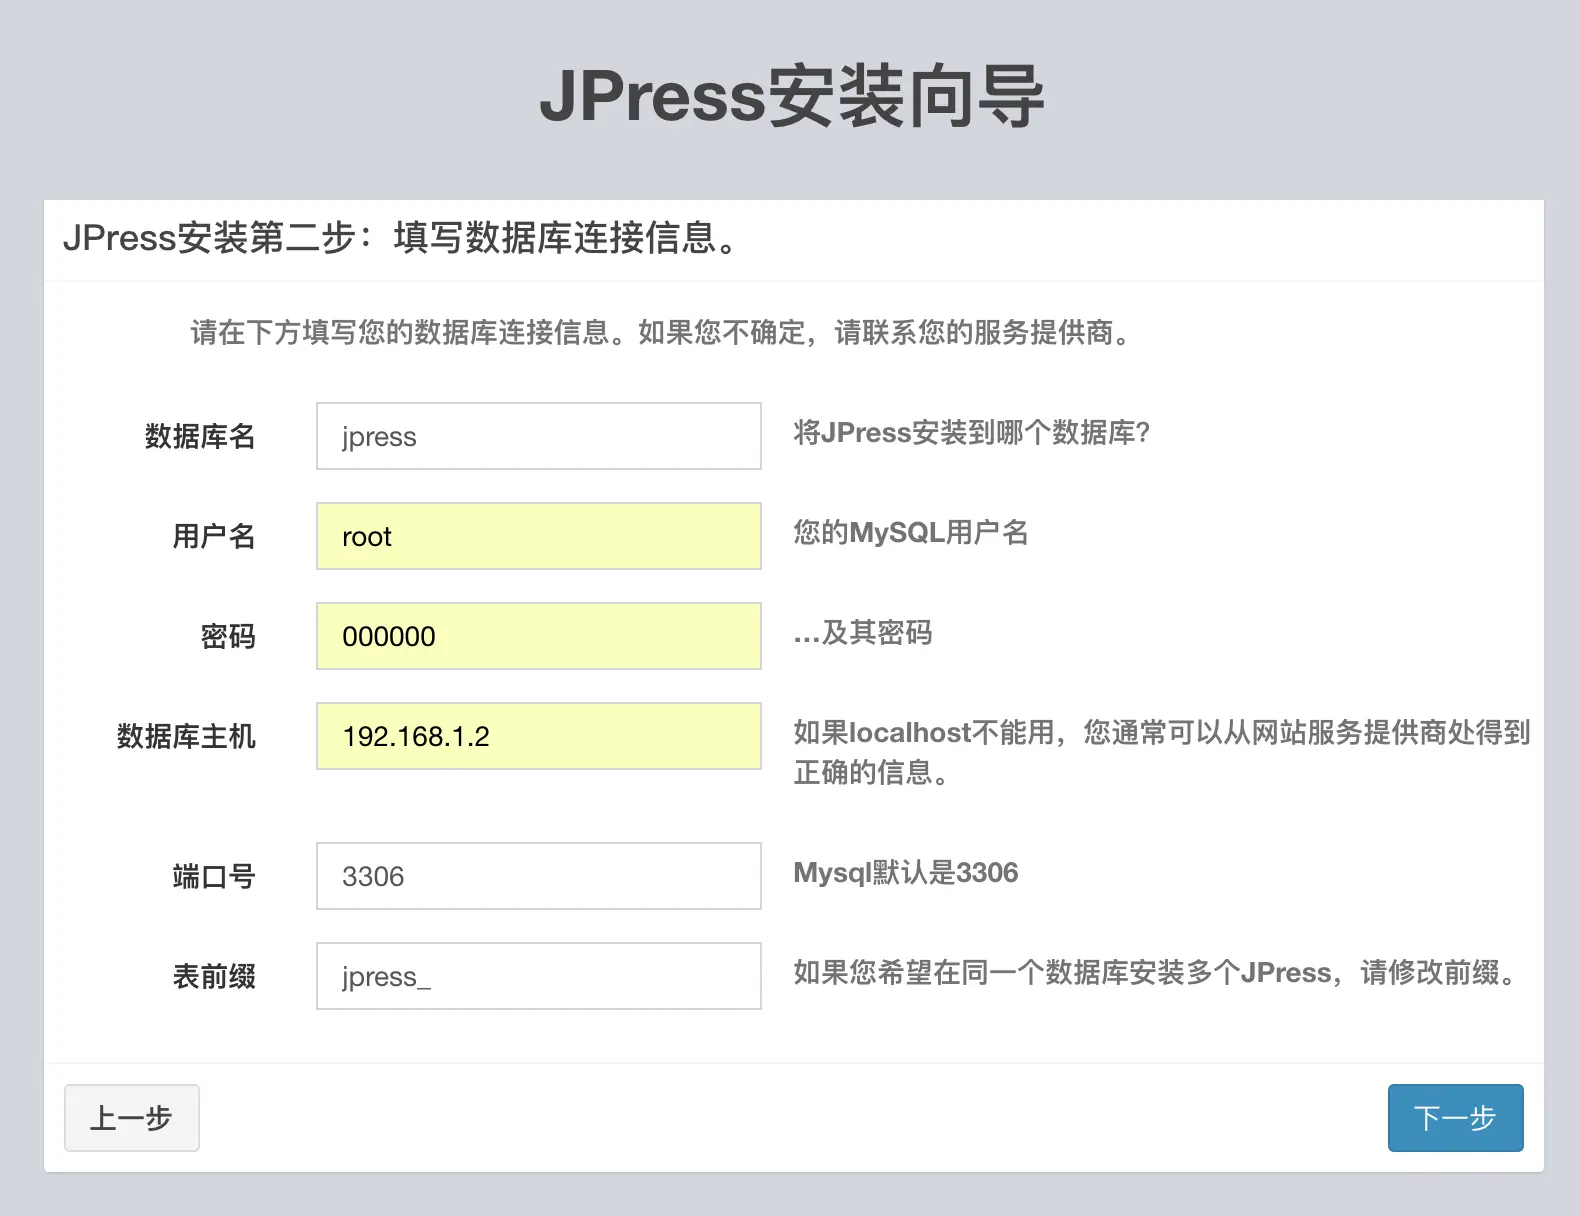Go back with the 上一步 button

coord(132,1118)
